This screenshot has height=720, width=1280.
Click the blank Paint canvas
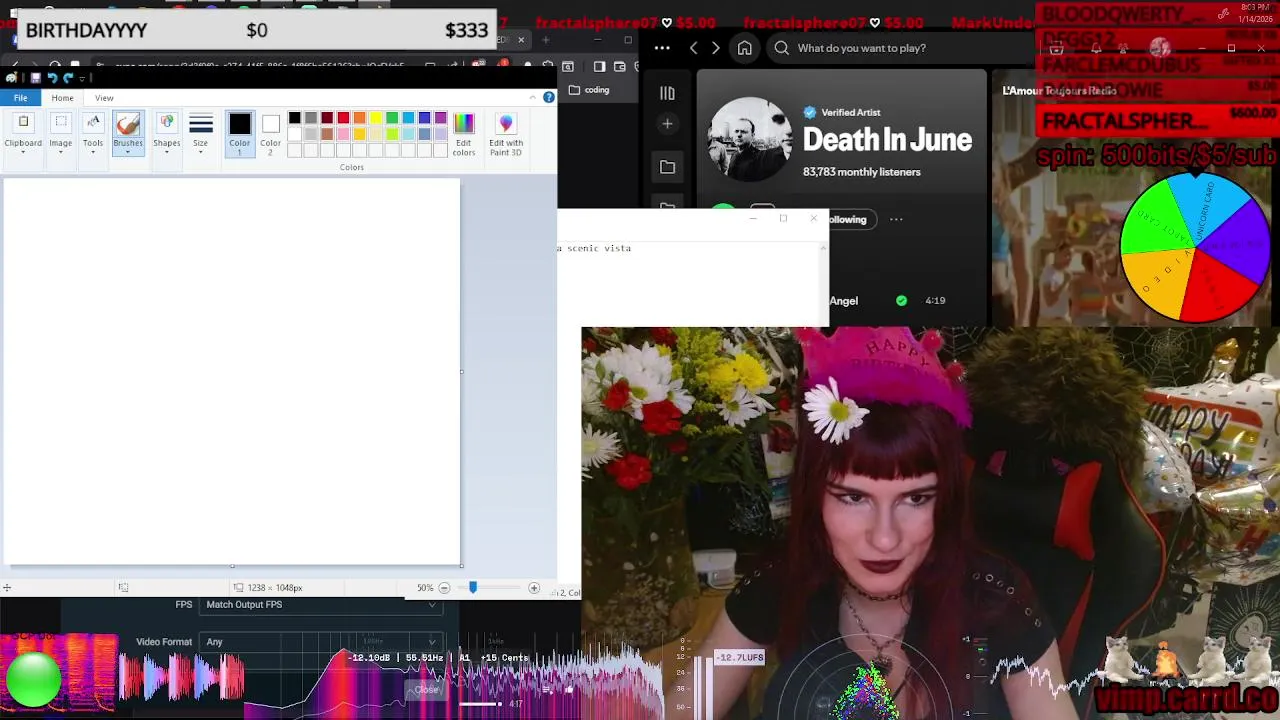[231, 372]
